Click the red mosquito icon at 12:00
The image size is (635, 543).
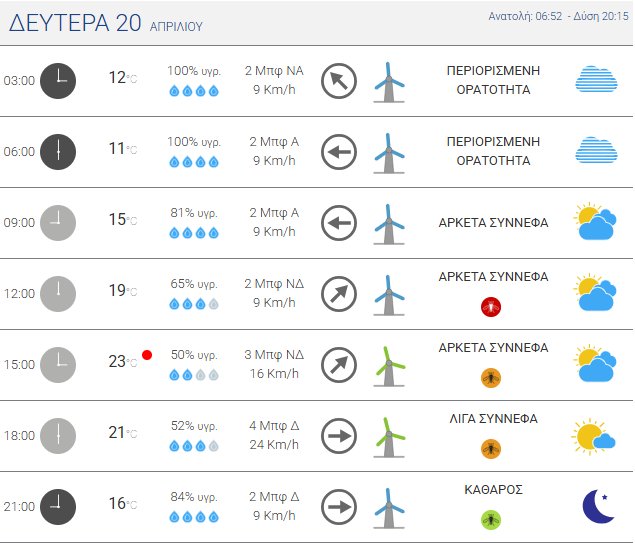491,307
